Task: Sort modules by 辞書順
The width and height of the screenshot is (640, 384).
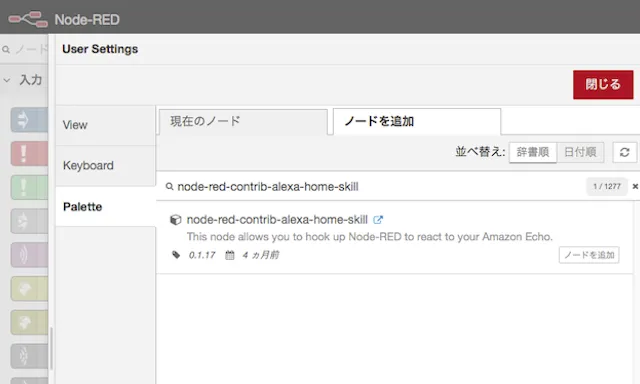Action: pyautogui.click(x=533, y=152)
